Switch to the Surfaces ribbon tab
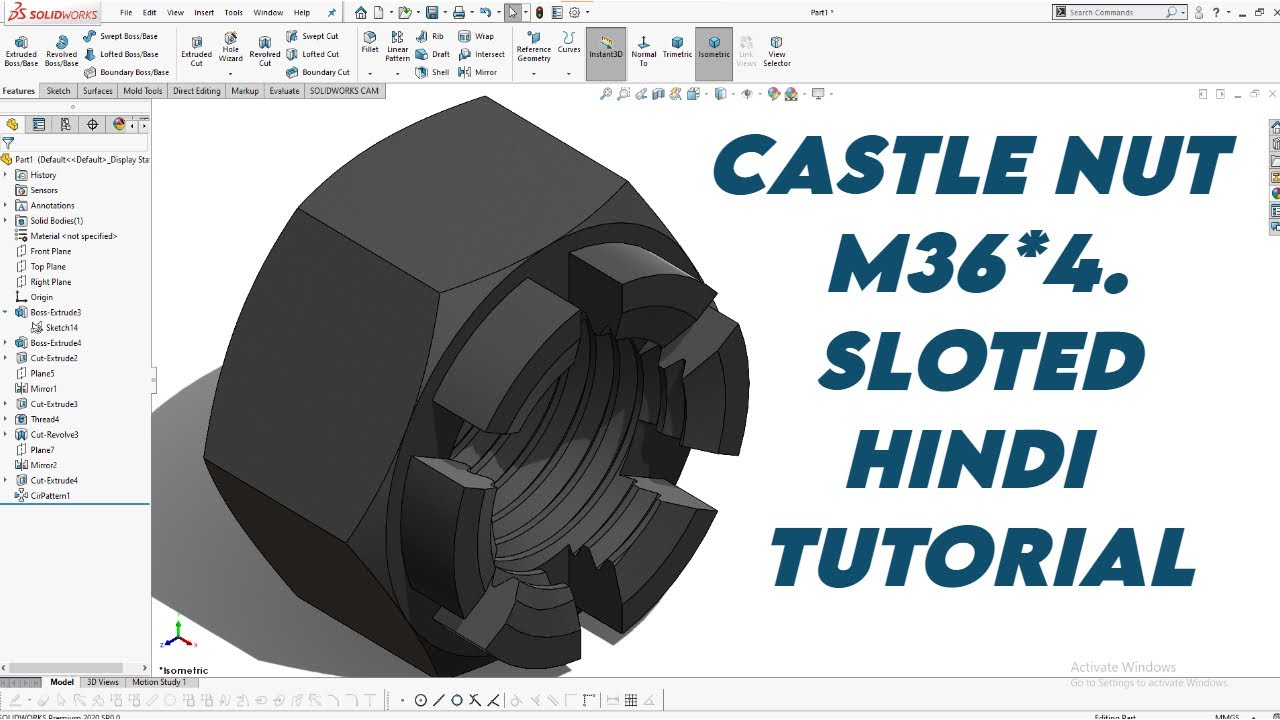1280x720 pixels. (x=98, y=91)
